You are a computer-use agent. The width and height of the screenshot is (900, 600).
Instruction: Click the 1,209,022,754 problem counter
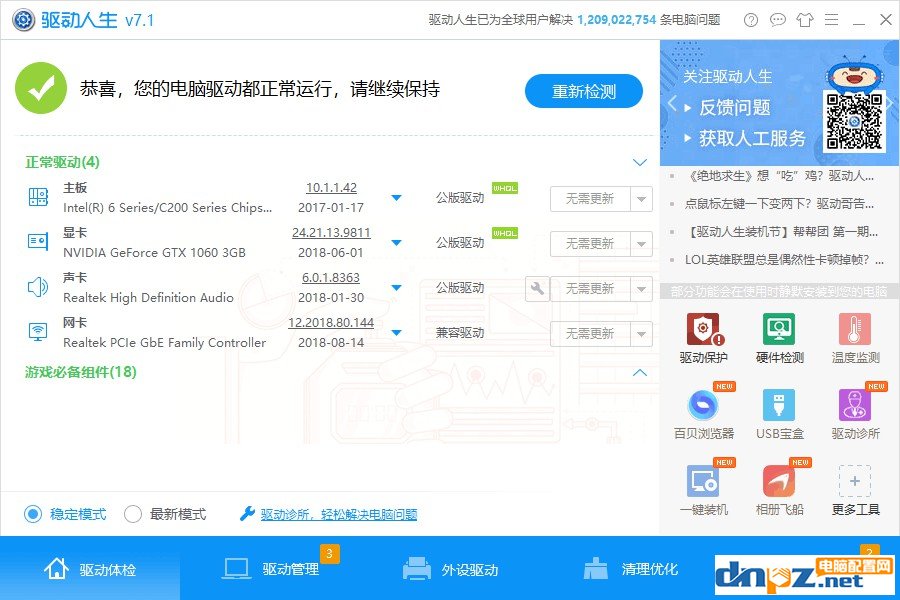[x=616, y=20]
